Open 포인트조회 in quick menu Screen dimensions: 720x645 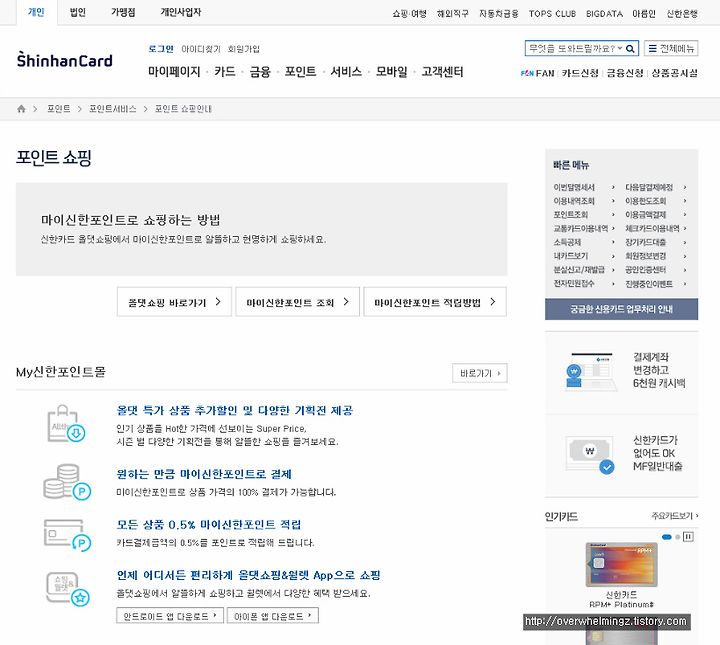571,215
